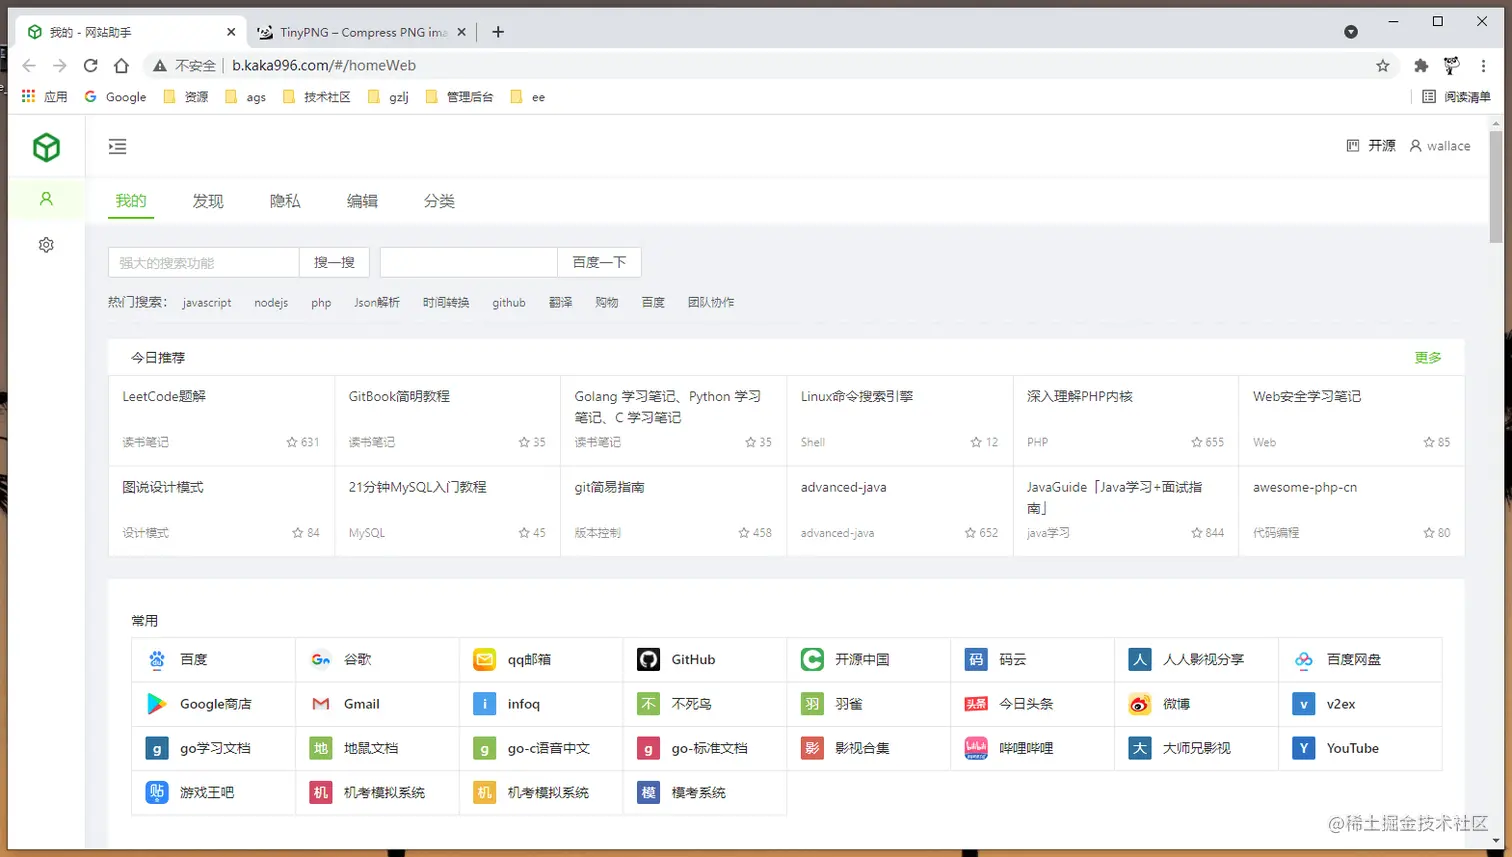The height and width of the screenshot is (857, 1512).
Task: Open the 技术社区 bookmarks folder
Action: pos(317,97)
